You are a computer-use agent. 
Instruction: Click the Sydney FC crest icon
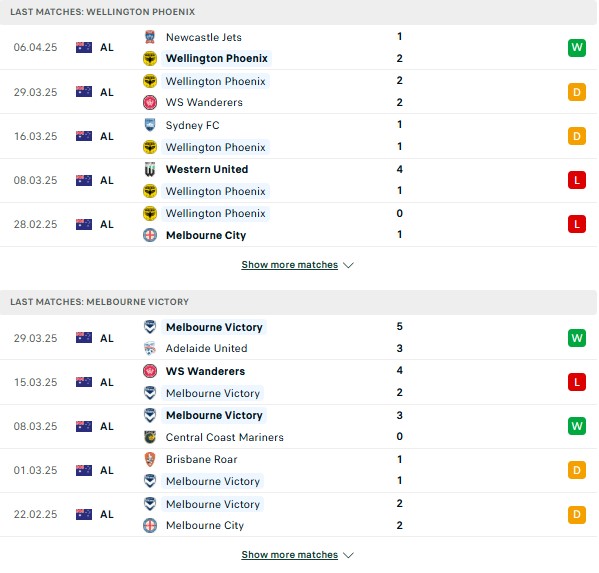tap(150, 125)
